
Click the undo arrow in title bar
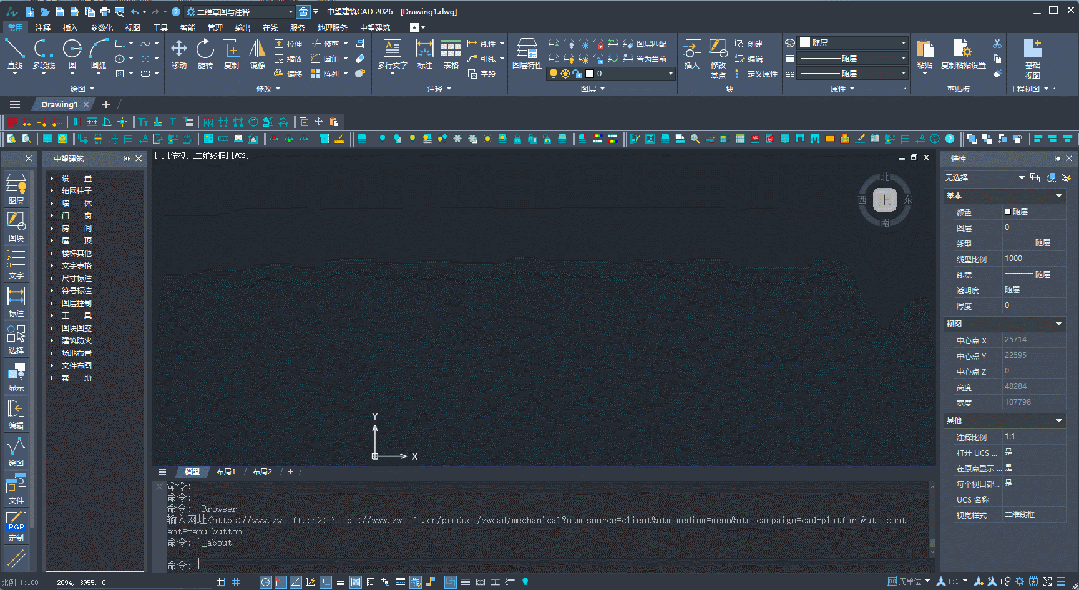(x=135, y=12)
